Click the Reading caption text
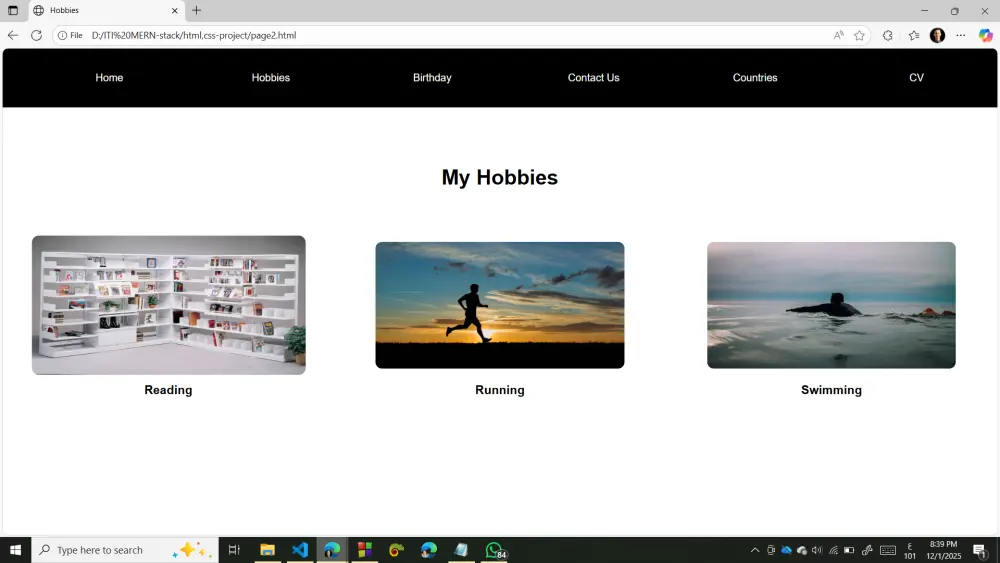 point(168,390)
